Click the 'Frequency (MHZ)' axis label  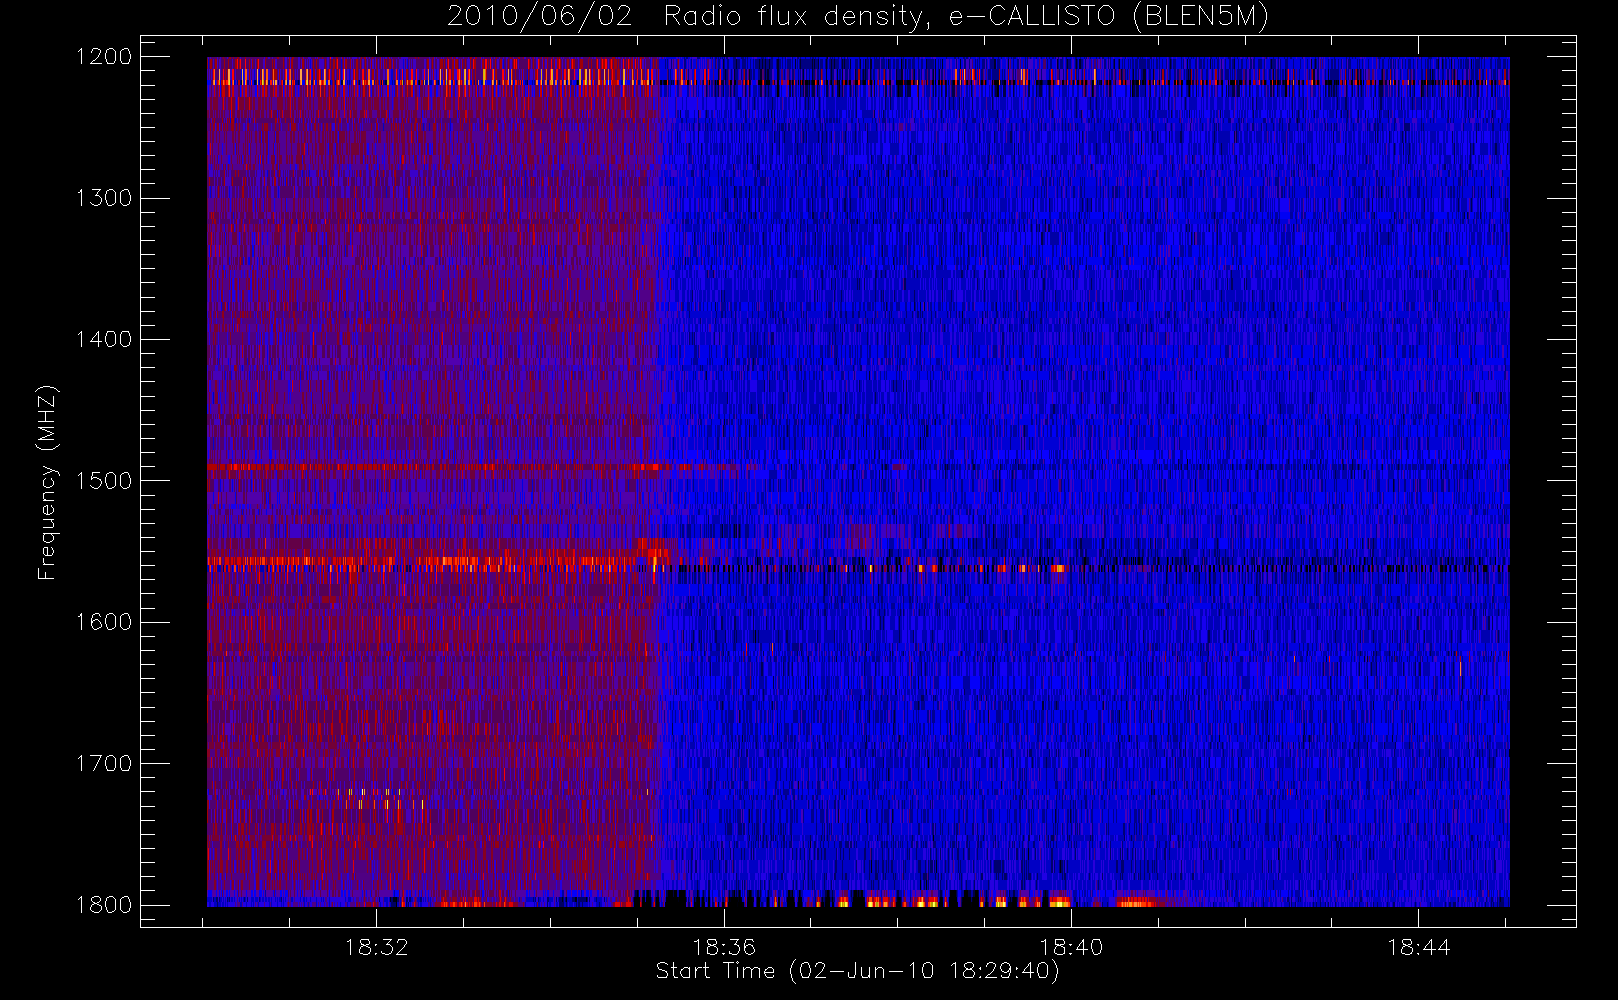[x=47, y=482]
